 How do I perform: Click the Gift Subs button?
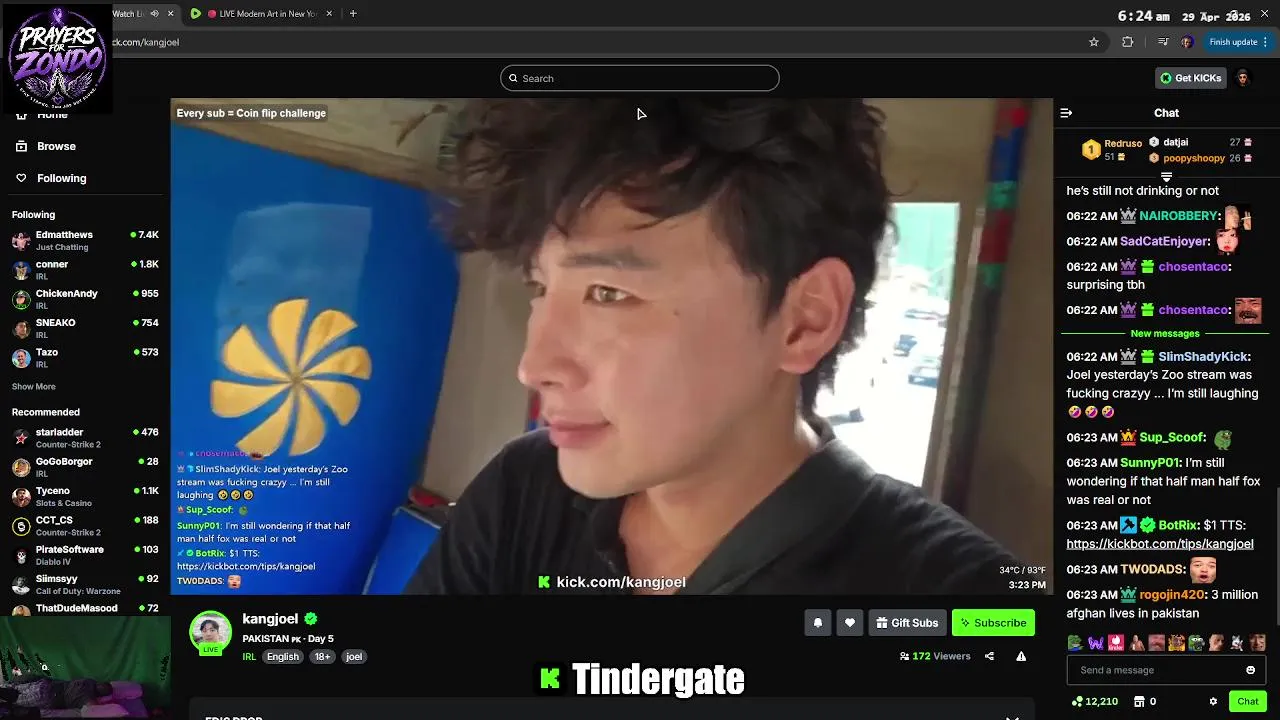[x=907, y=623]
